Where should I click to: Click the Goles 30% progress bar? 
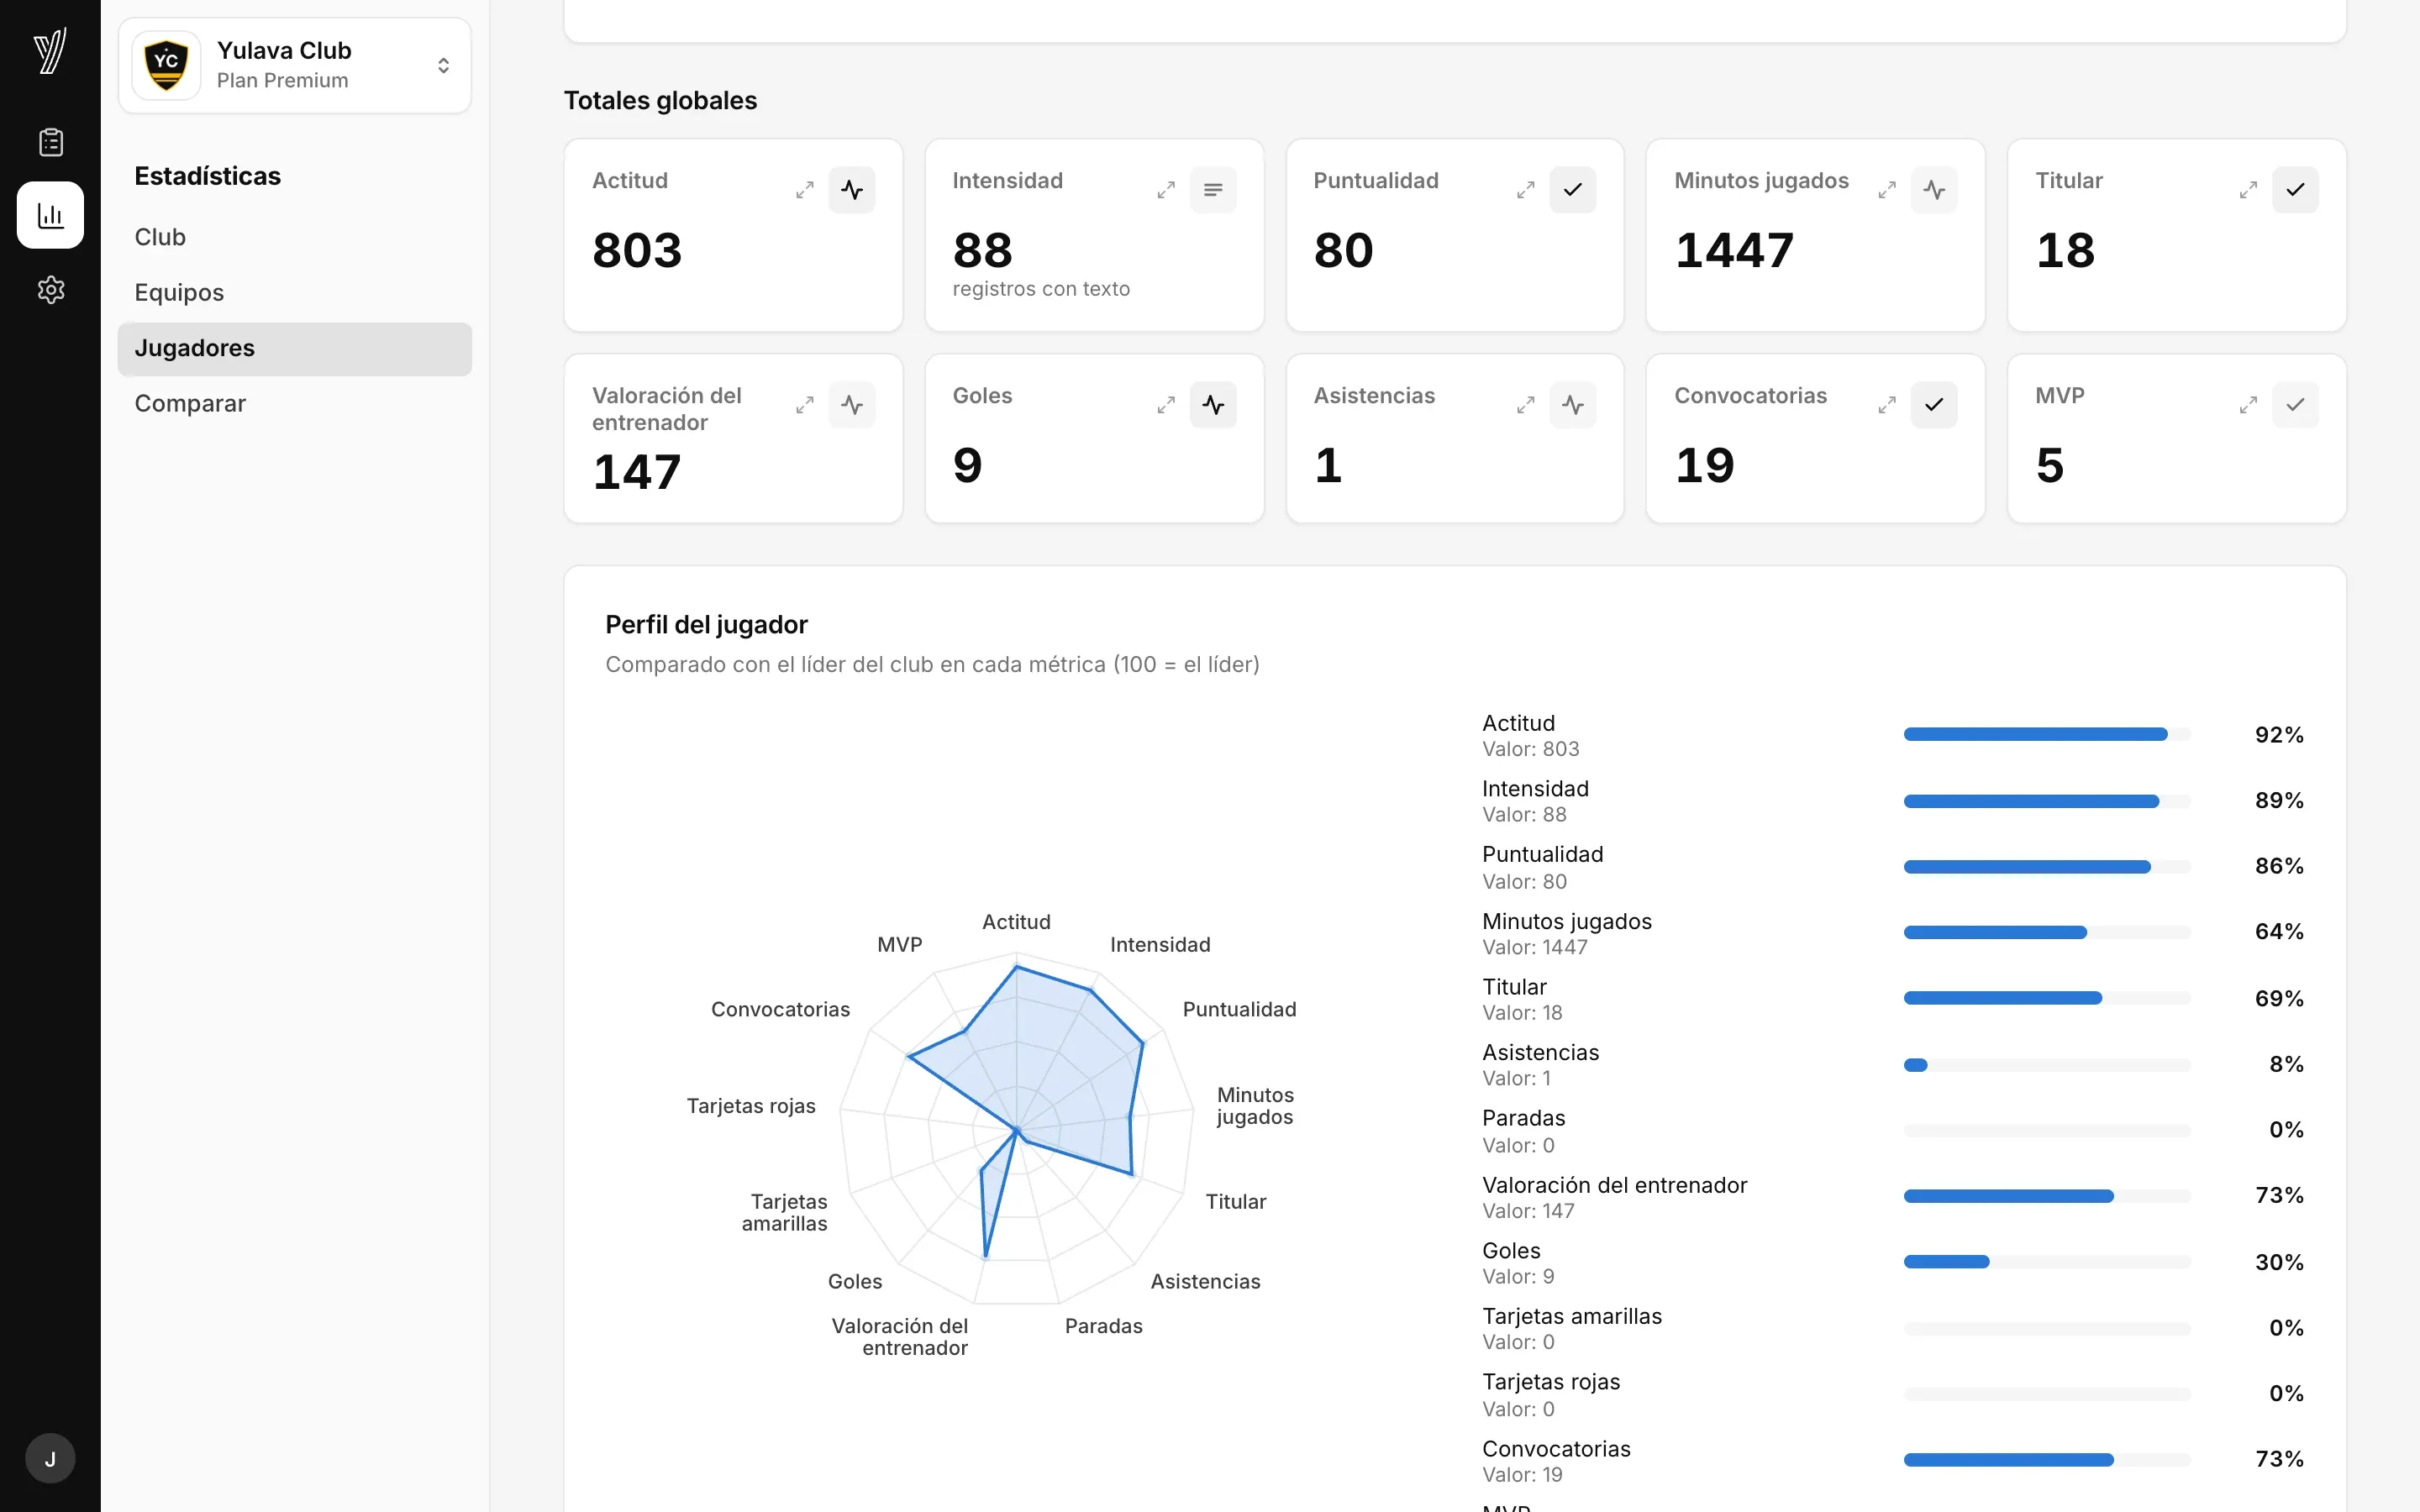tap(2047, 1262)
